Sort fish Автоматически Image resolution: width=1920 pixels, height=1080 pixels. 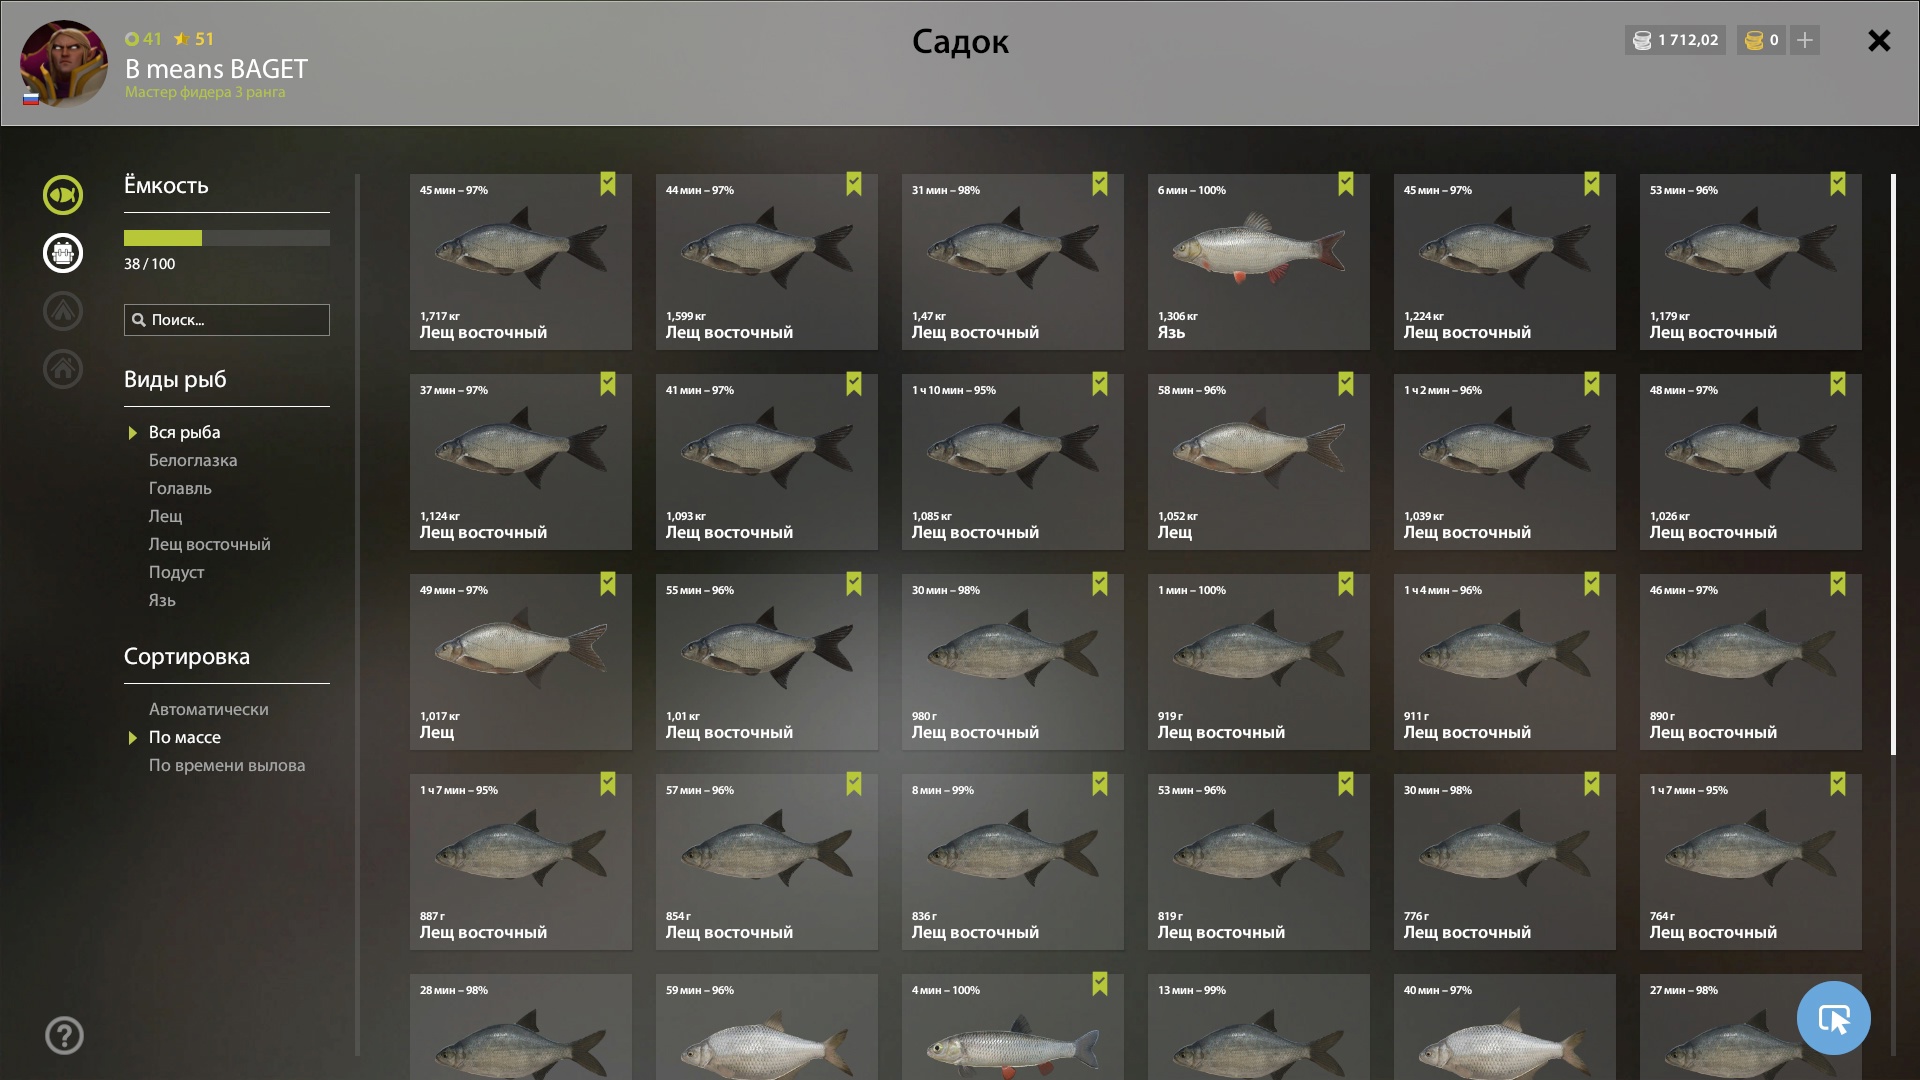[208, 709]
